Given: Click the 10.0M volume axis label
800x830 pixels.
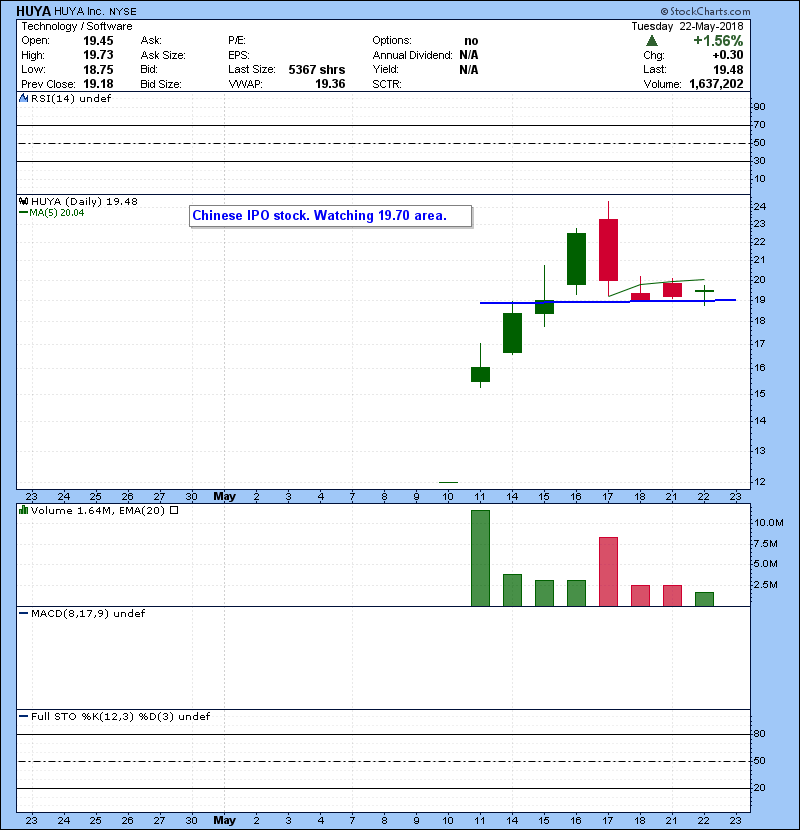Looking at the screenshot, I should pos(768,523).
